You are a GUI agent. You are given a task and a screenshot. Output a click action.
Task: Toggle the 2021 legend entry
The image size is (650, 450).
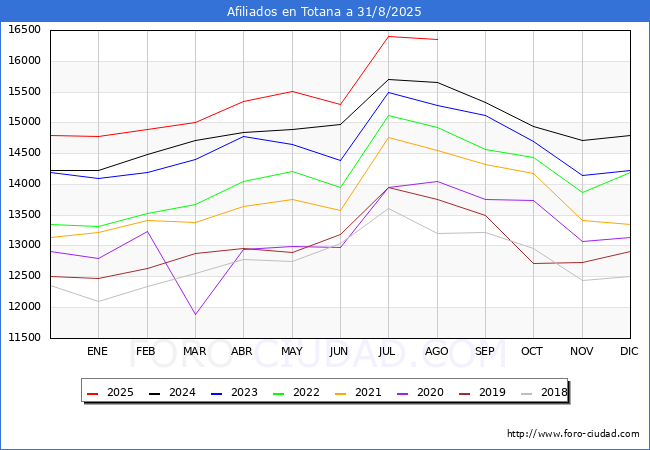pyautogui.click(x=367, y=393)
